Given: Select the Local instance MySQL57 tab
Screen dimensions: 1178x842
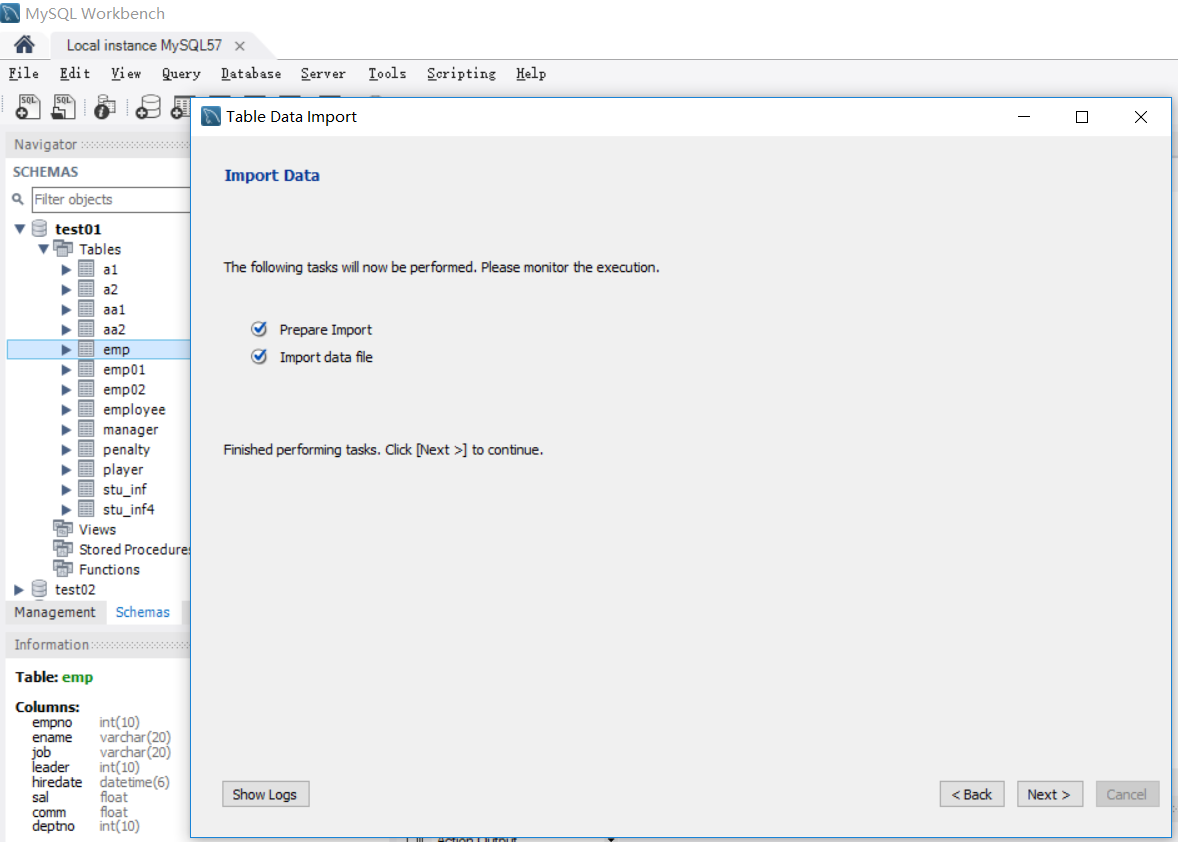Looking at the screenshot, I should coord(143,46).
